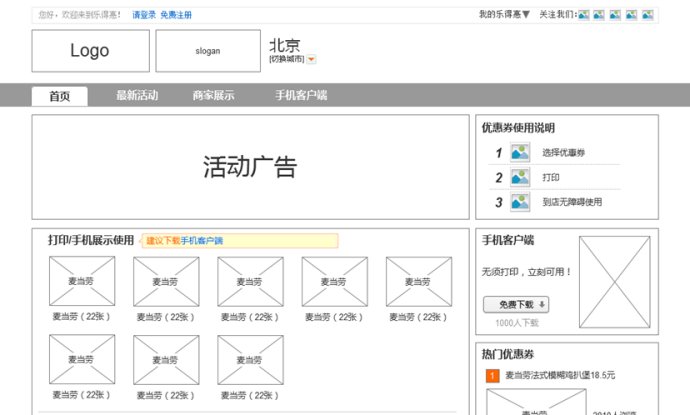Viewport: 690px width, 415px height.
Task: Go to the 手机客户端 nav tab
Action: point(301,96)
